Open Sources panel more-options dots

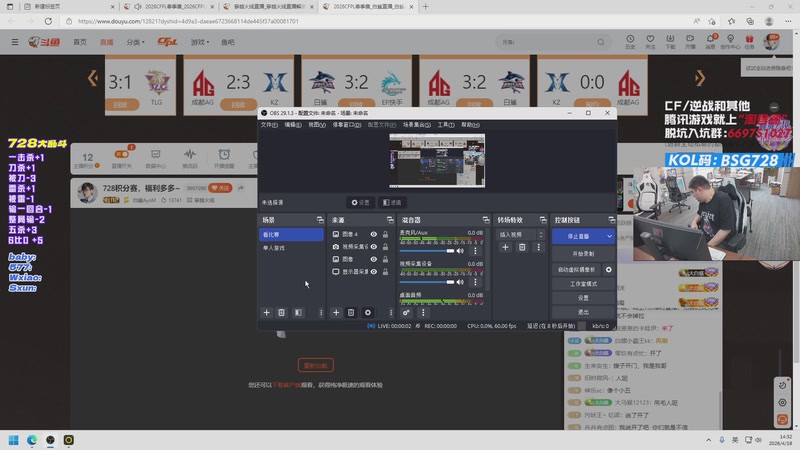[x=391, y=312]
